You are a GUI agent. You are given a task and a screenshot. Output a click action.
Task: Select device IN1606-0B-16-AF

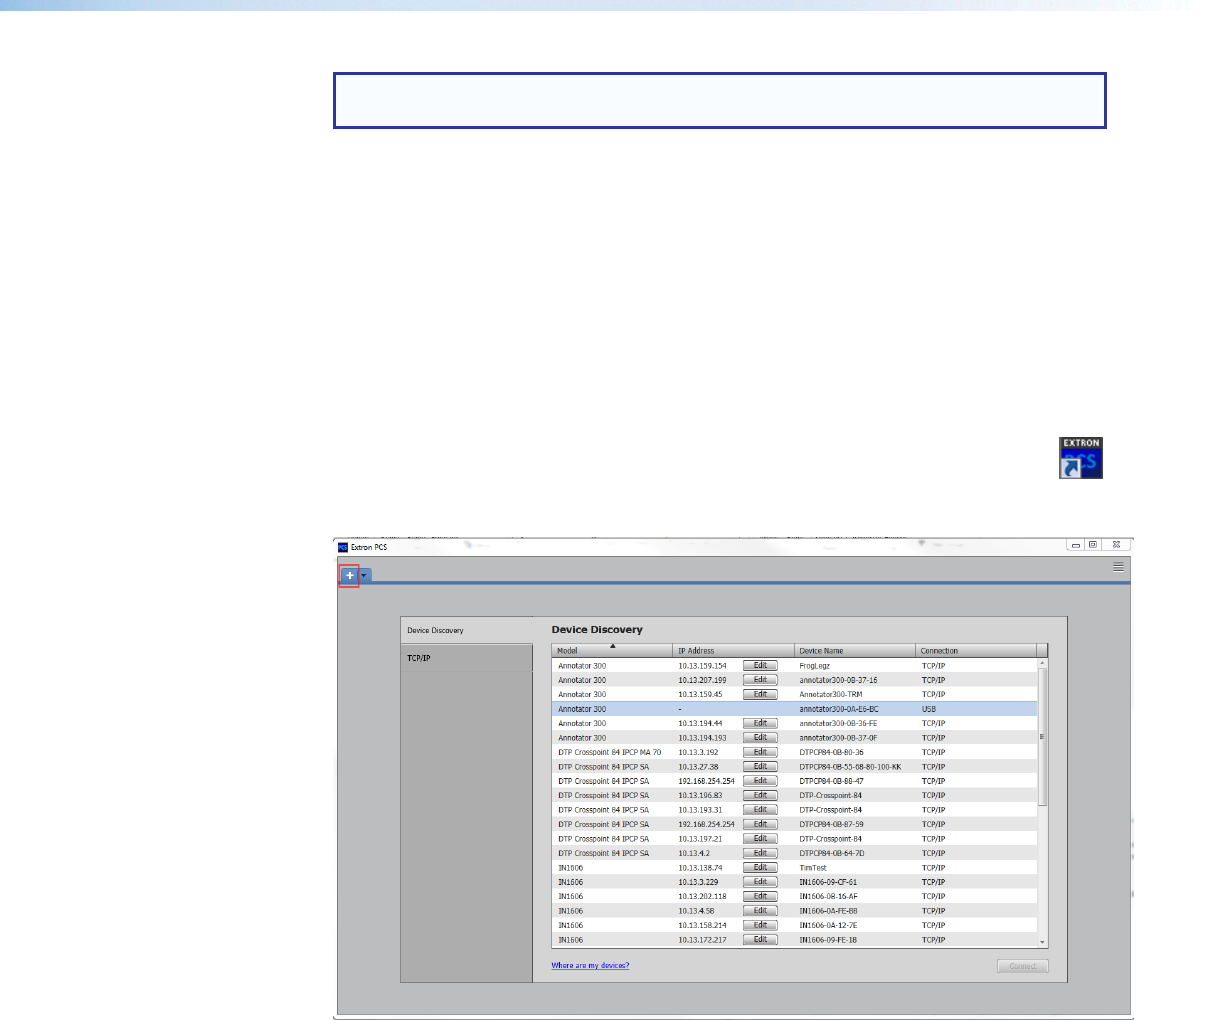(x=828, y=897)
